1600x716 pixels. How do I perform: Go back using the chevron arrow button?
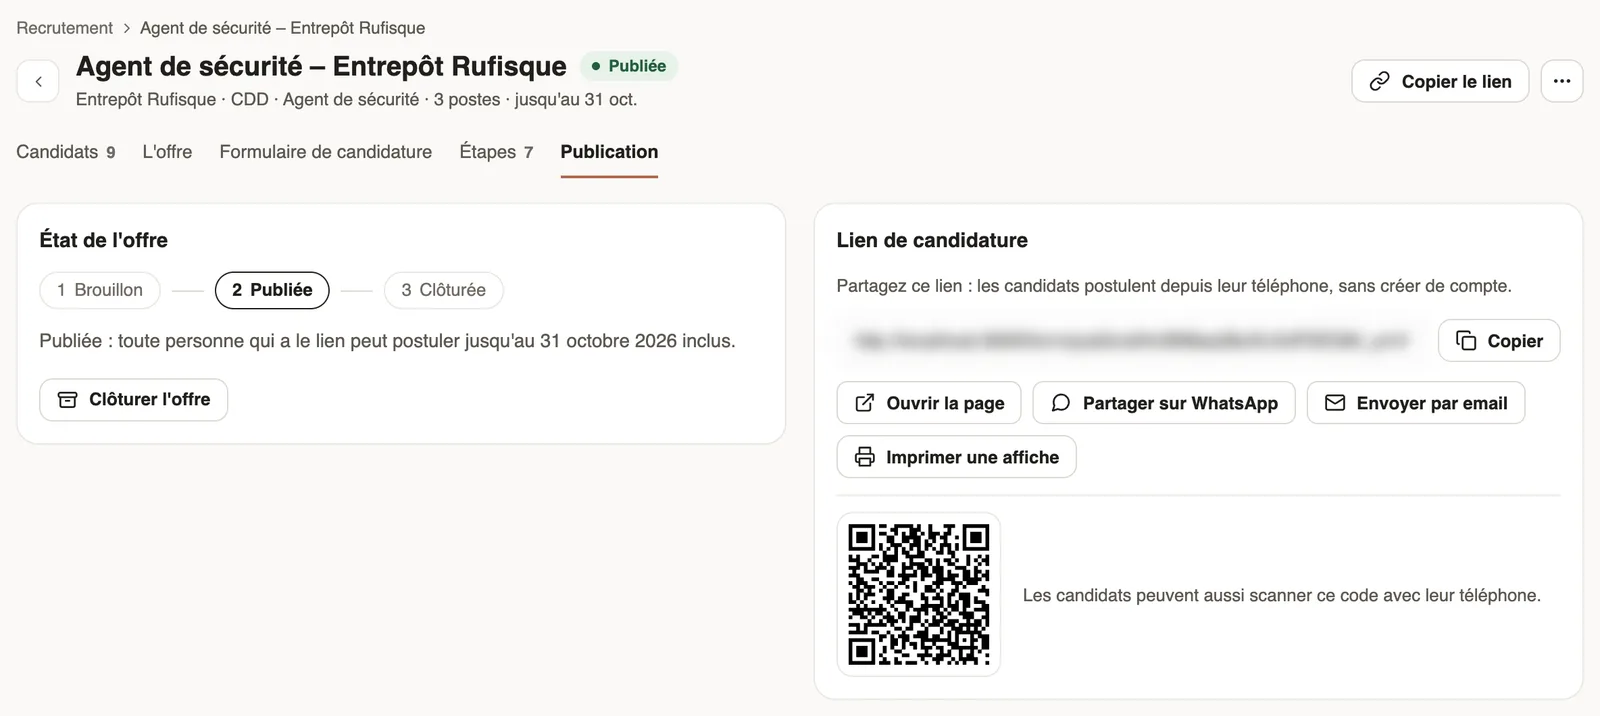(x=38, y=81)
